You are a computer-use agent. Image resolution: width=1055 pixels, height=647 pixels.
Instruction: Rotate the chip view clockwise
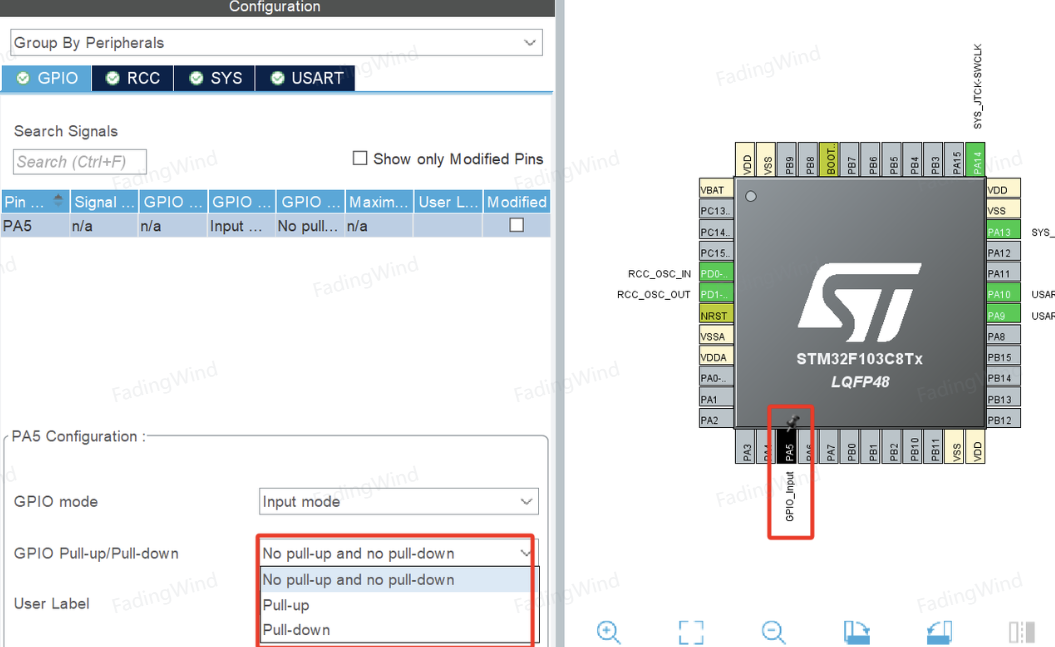857,632
